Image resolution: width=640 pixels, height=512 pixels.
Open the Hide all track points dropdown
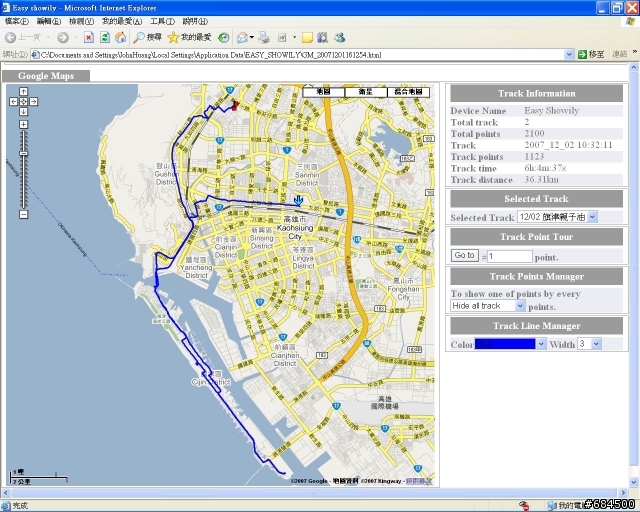pos(520,305)
